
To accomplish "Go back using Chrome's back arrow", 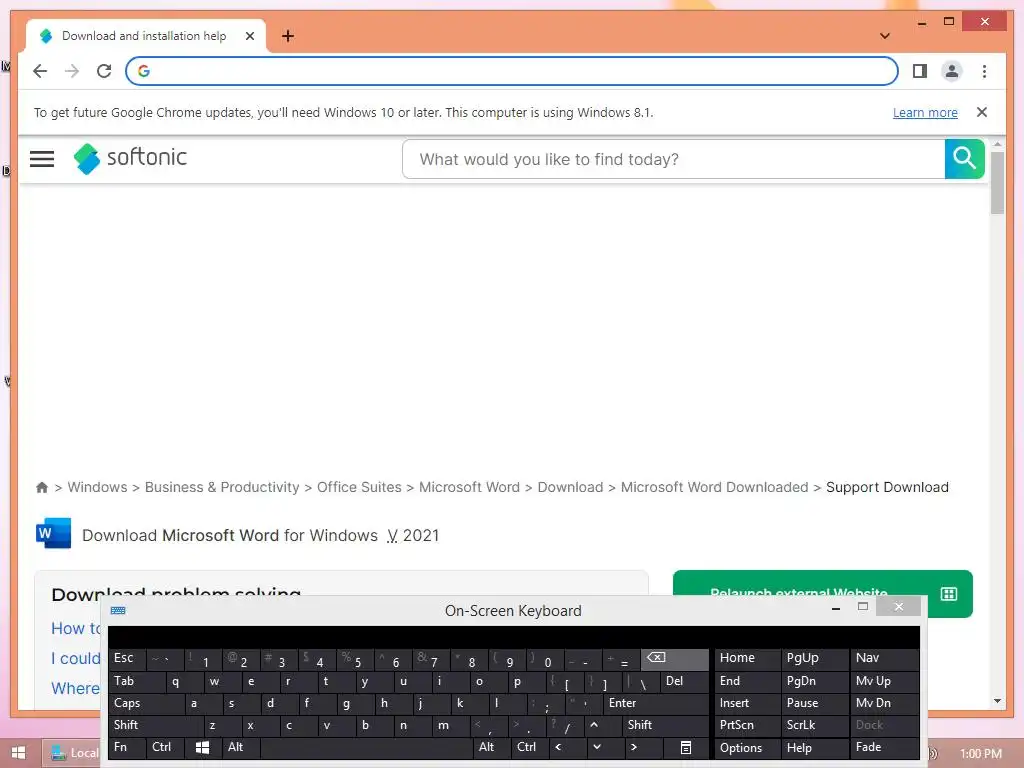I will tap(40, 71).
